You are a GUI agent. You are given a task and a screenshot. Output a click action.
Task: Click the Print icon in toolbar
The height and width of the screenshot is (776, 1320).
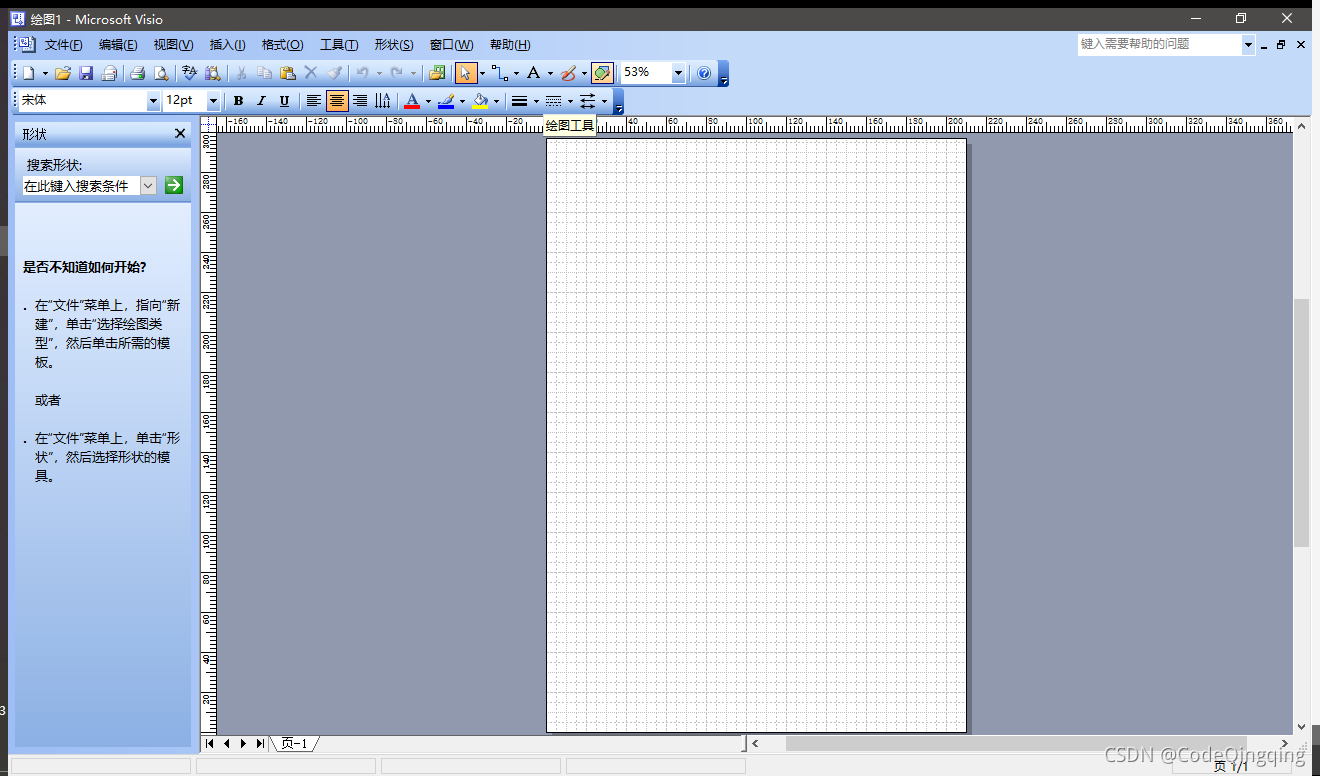point(137,73)
